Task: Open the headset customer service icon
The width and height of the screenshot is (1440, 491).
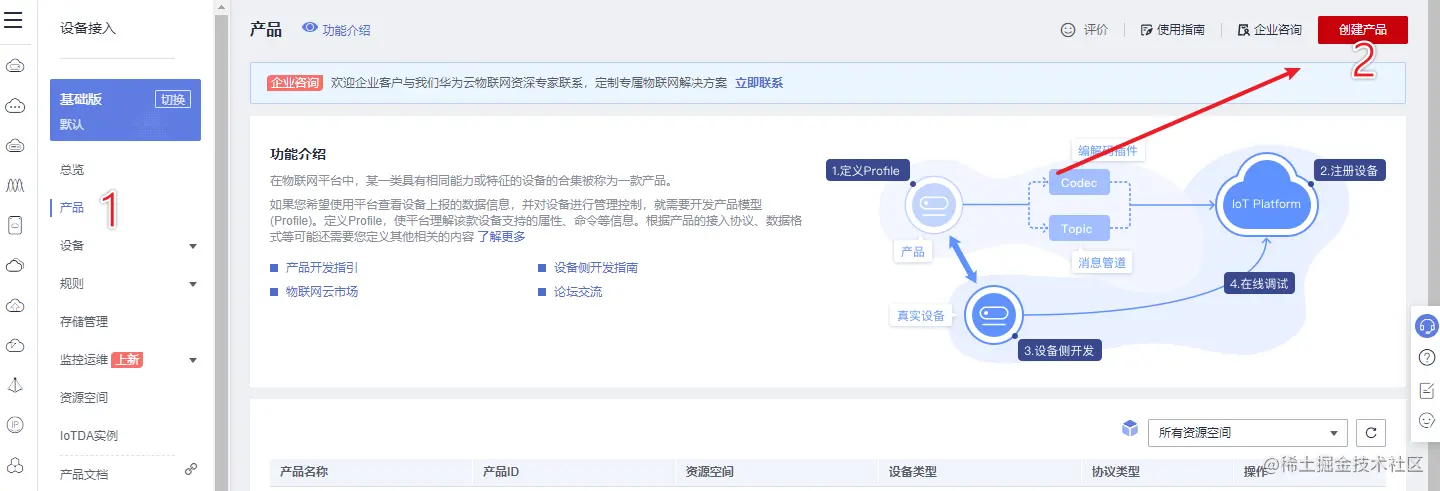Action: [1427, 326]
